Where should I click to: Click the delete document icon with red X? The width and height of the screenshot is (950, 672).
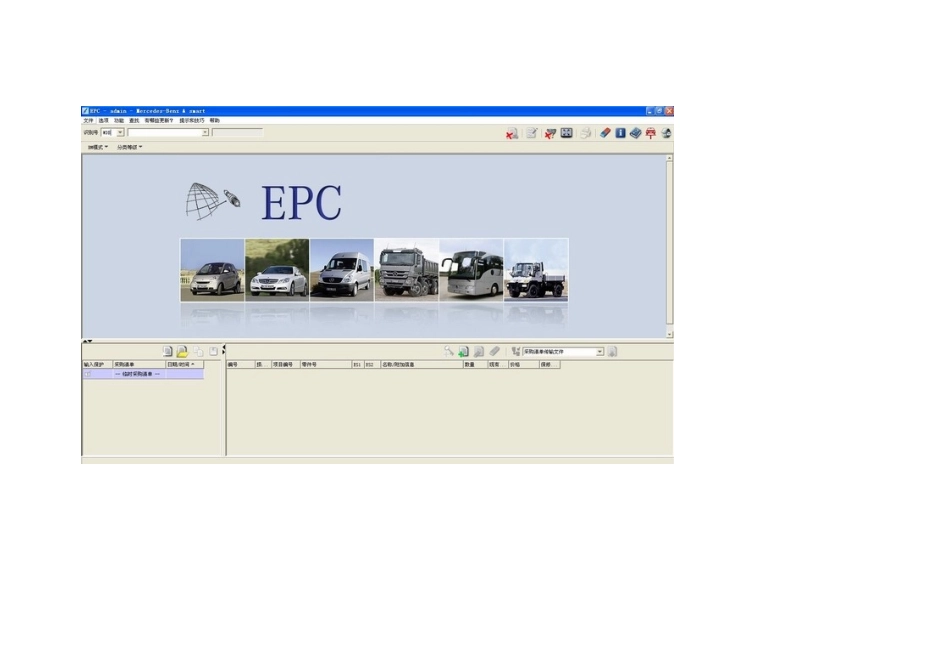[x=512, y=133]
